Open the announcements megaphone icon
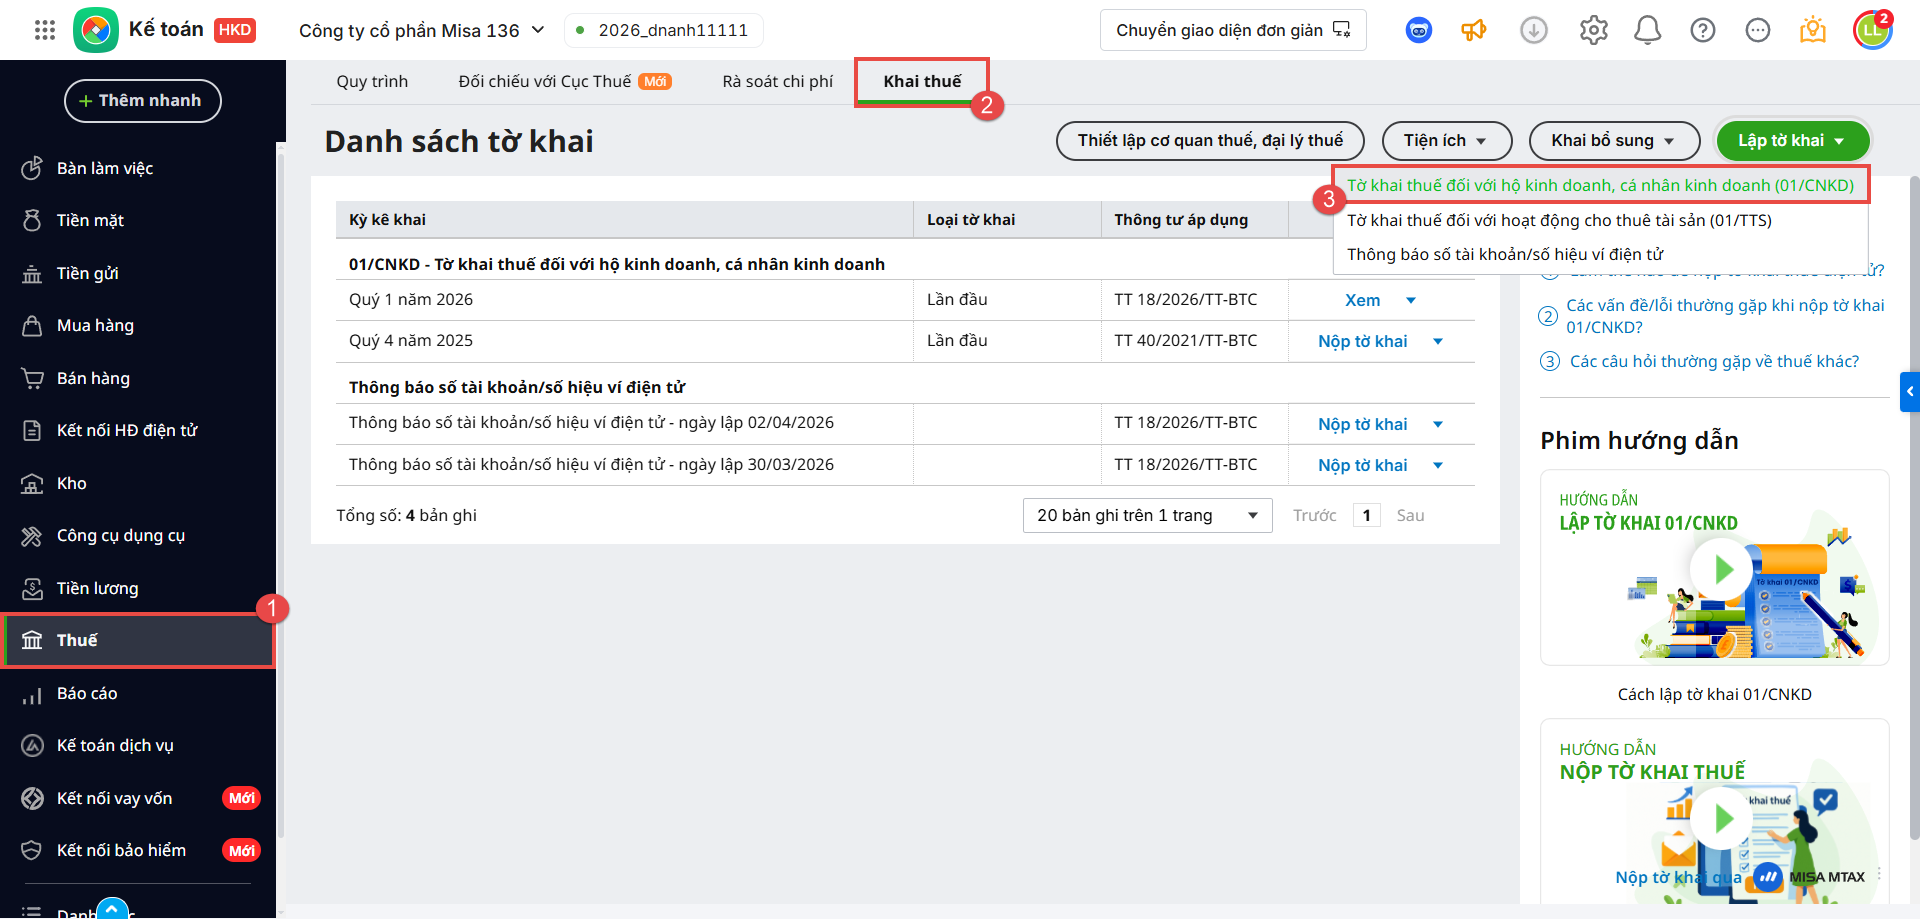This screenshot has height=919, width=1920. (1473, 30)
